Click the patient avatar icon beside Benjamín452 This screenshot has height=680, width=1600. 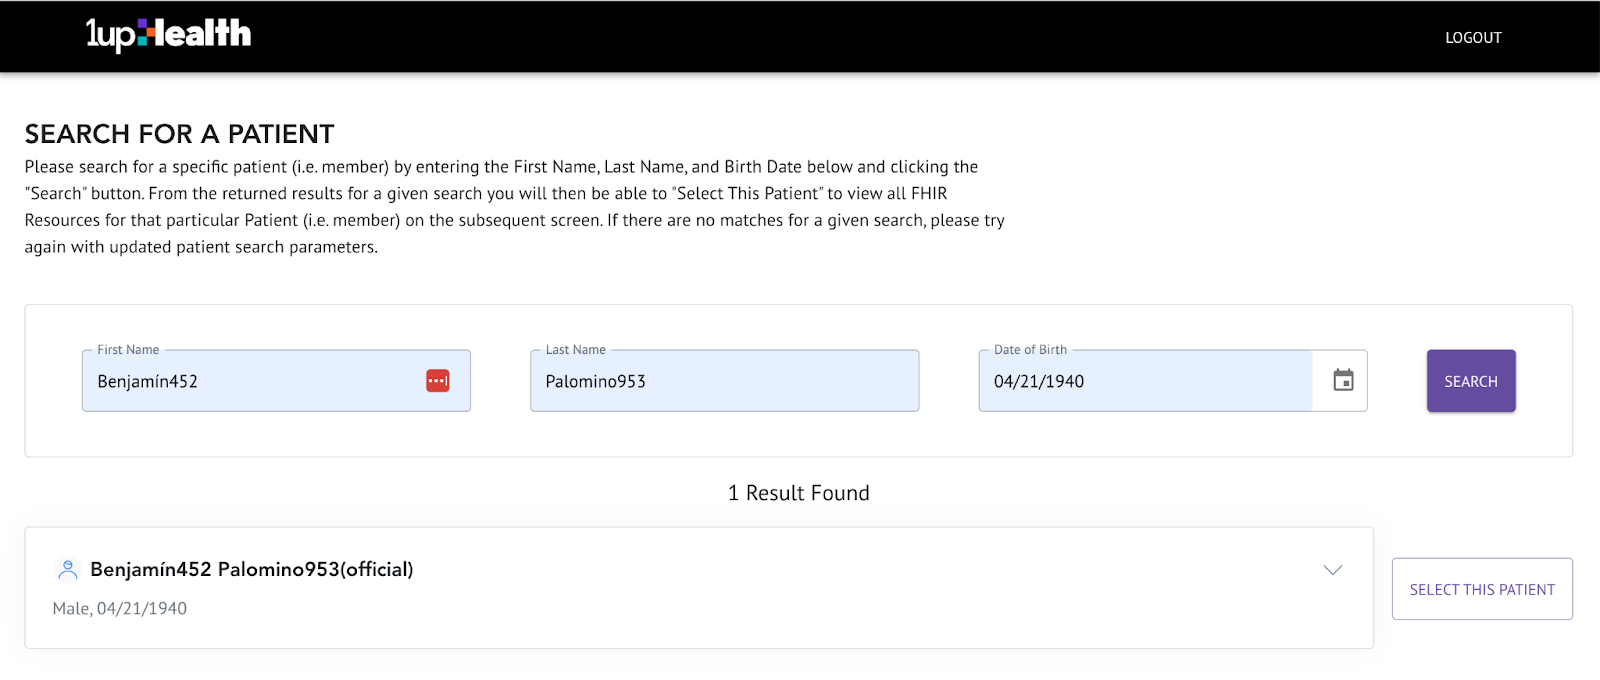pyautogui.click(x=67, y=570)
